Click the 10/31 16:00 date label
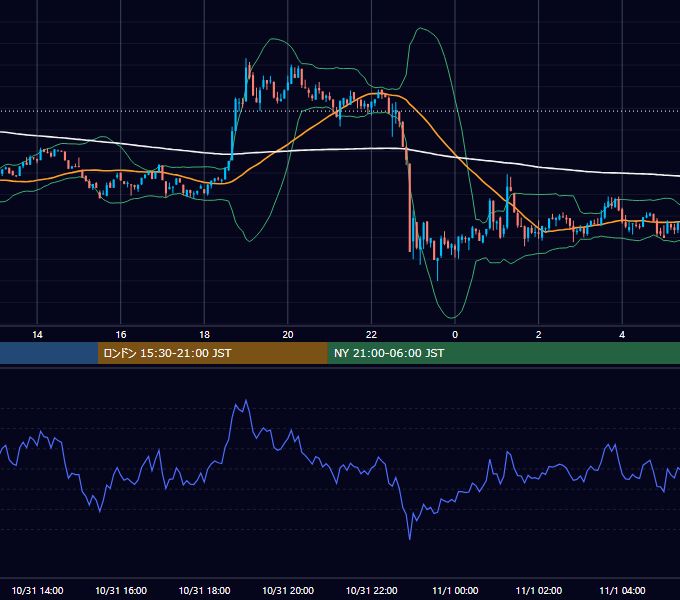Viewport: 680px width, 600px height. 121,590
